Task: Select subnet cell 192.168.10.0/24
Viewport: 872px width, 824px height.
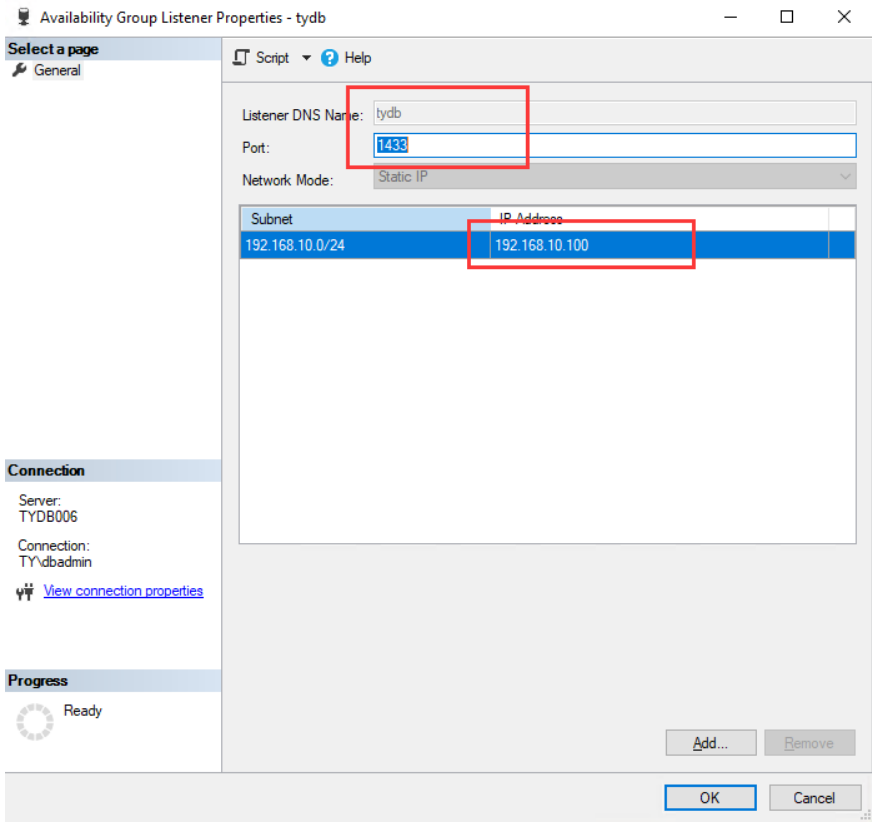Action: click(x=365, y=245)
